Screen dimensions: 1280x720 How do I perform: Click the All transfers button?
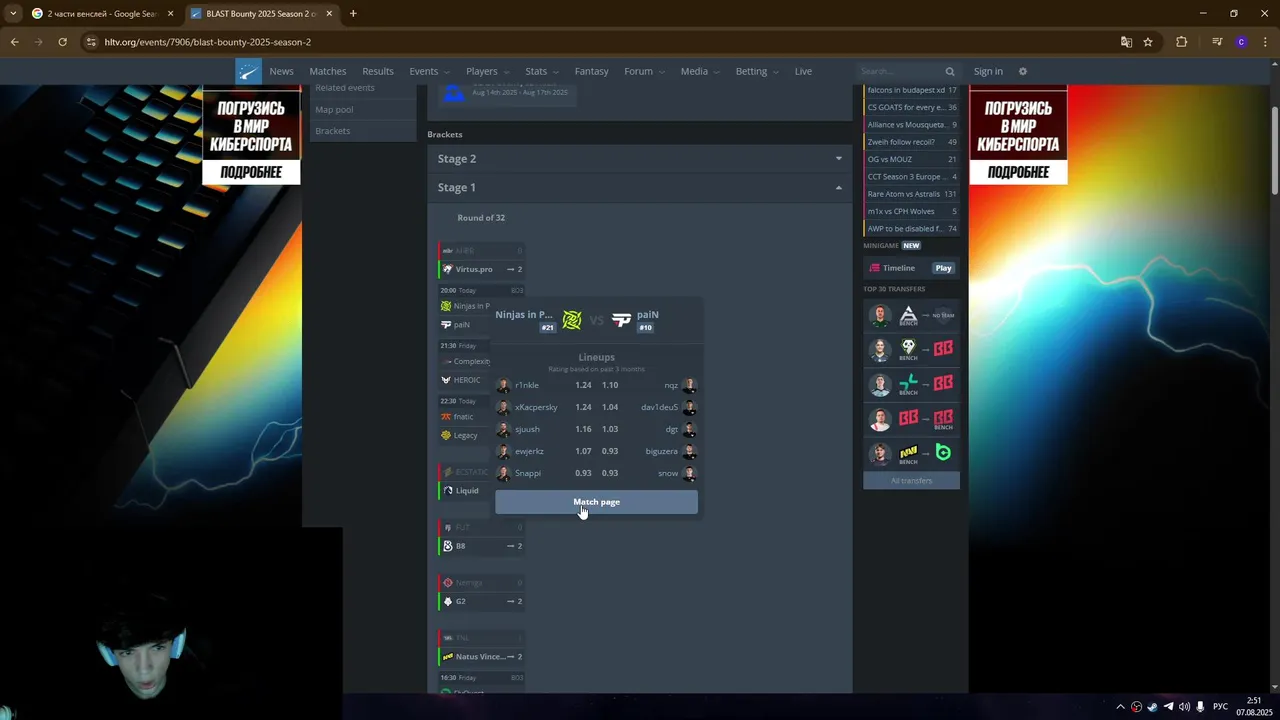(911, 481)
